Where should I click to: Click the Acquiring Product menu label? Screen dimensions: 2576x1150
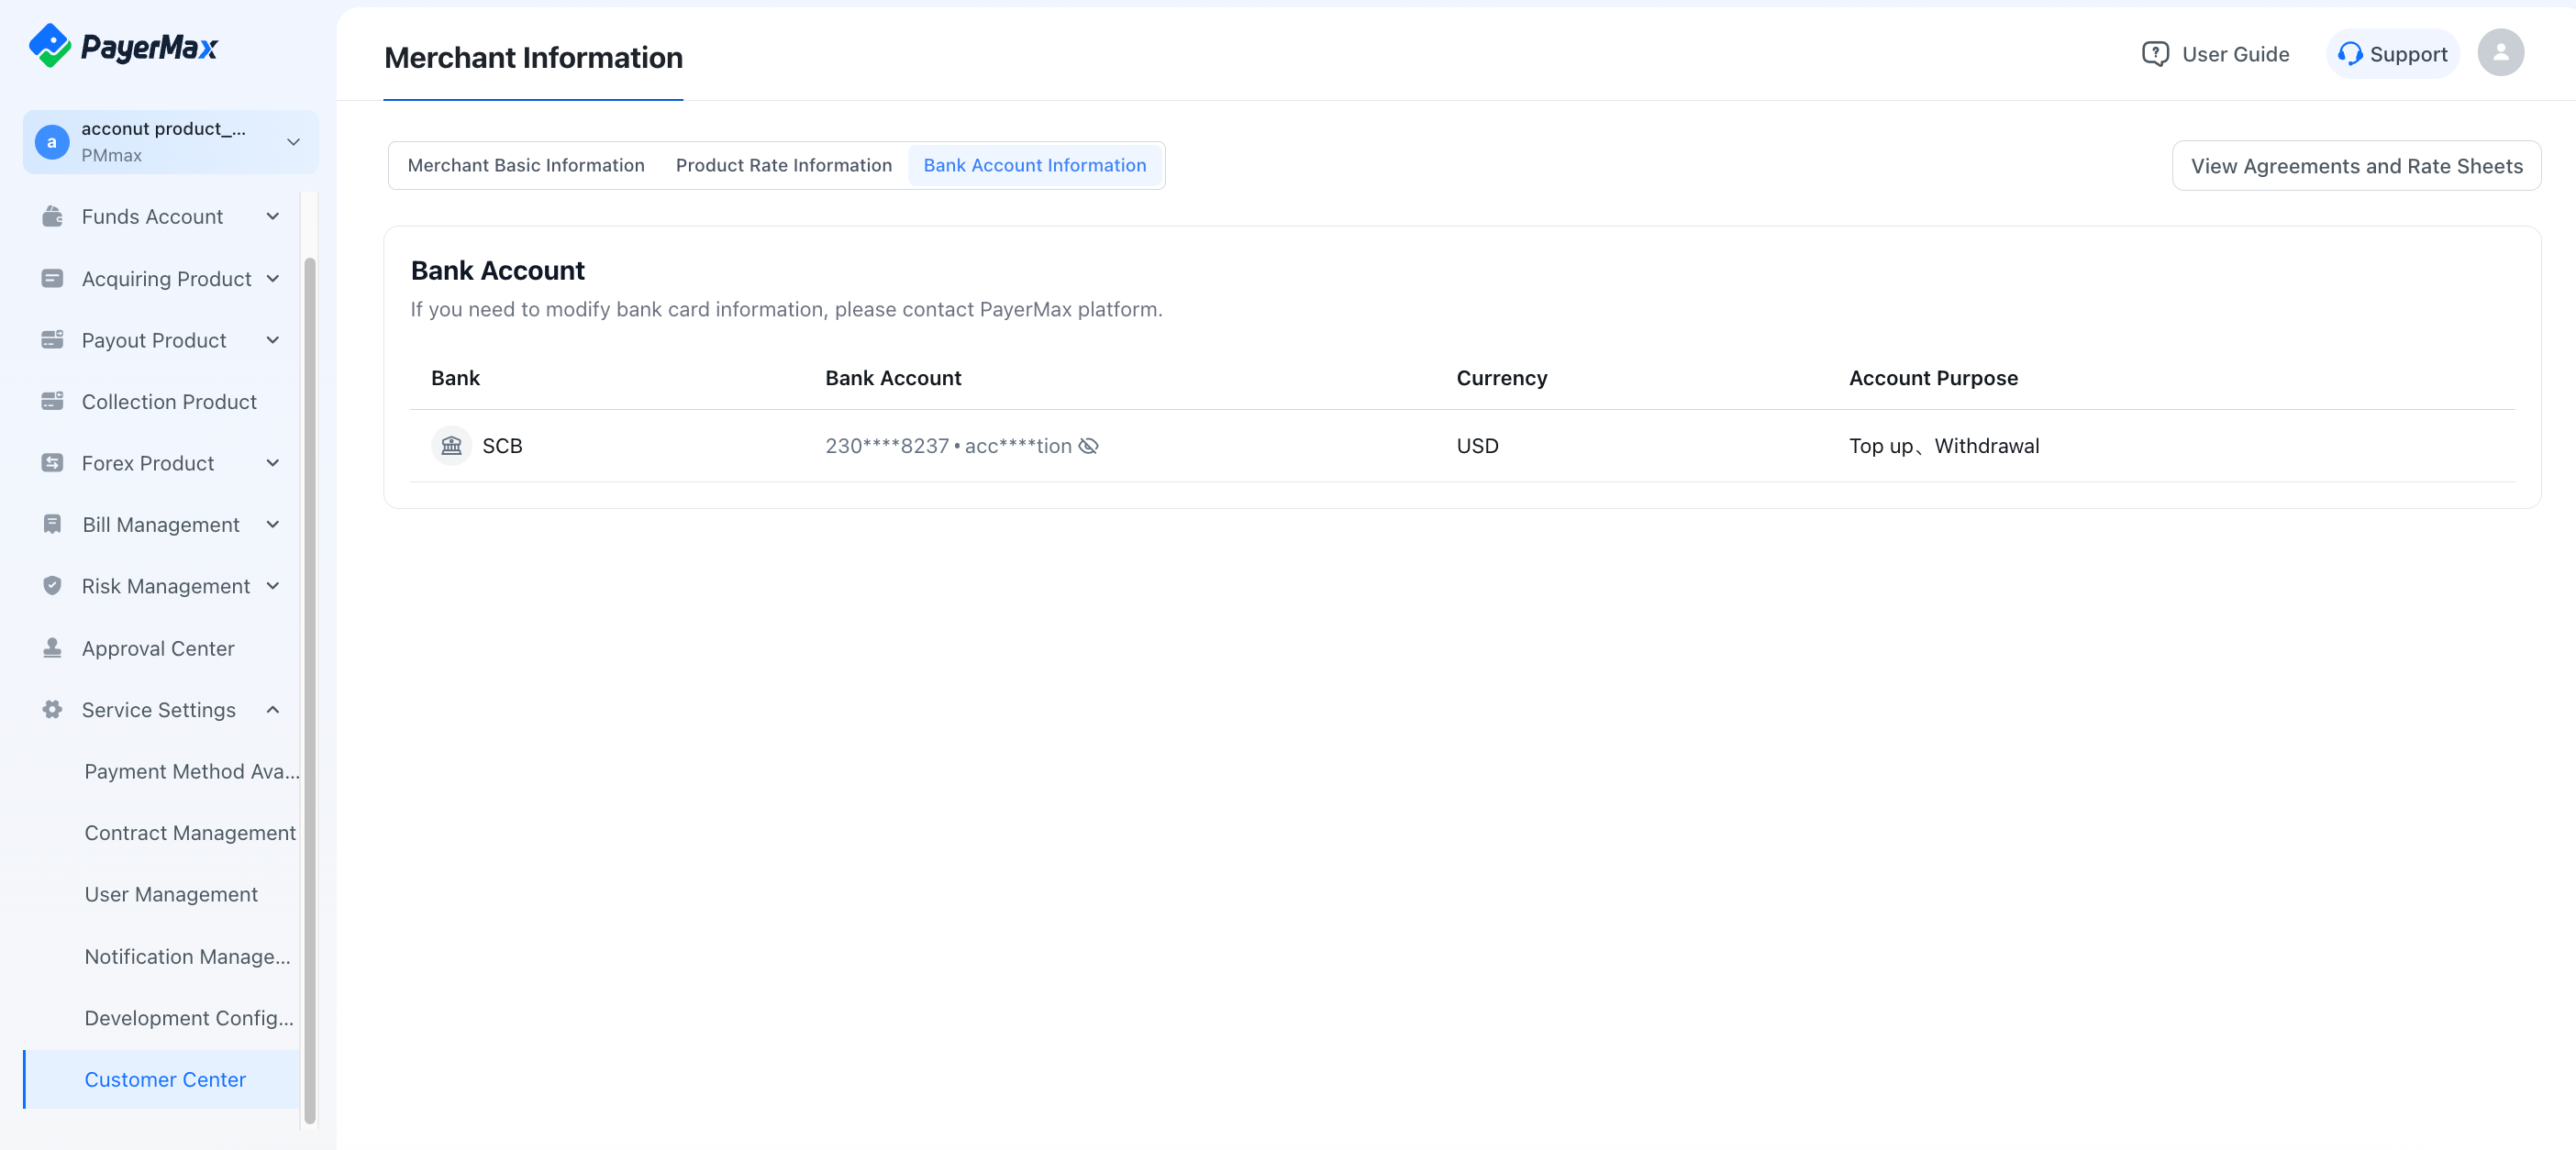pos(166,278)
